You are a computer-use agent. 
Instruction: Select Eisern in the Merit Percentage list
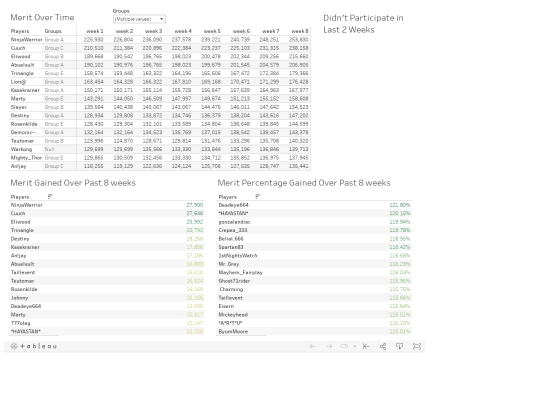226,306
